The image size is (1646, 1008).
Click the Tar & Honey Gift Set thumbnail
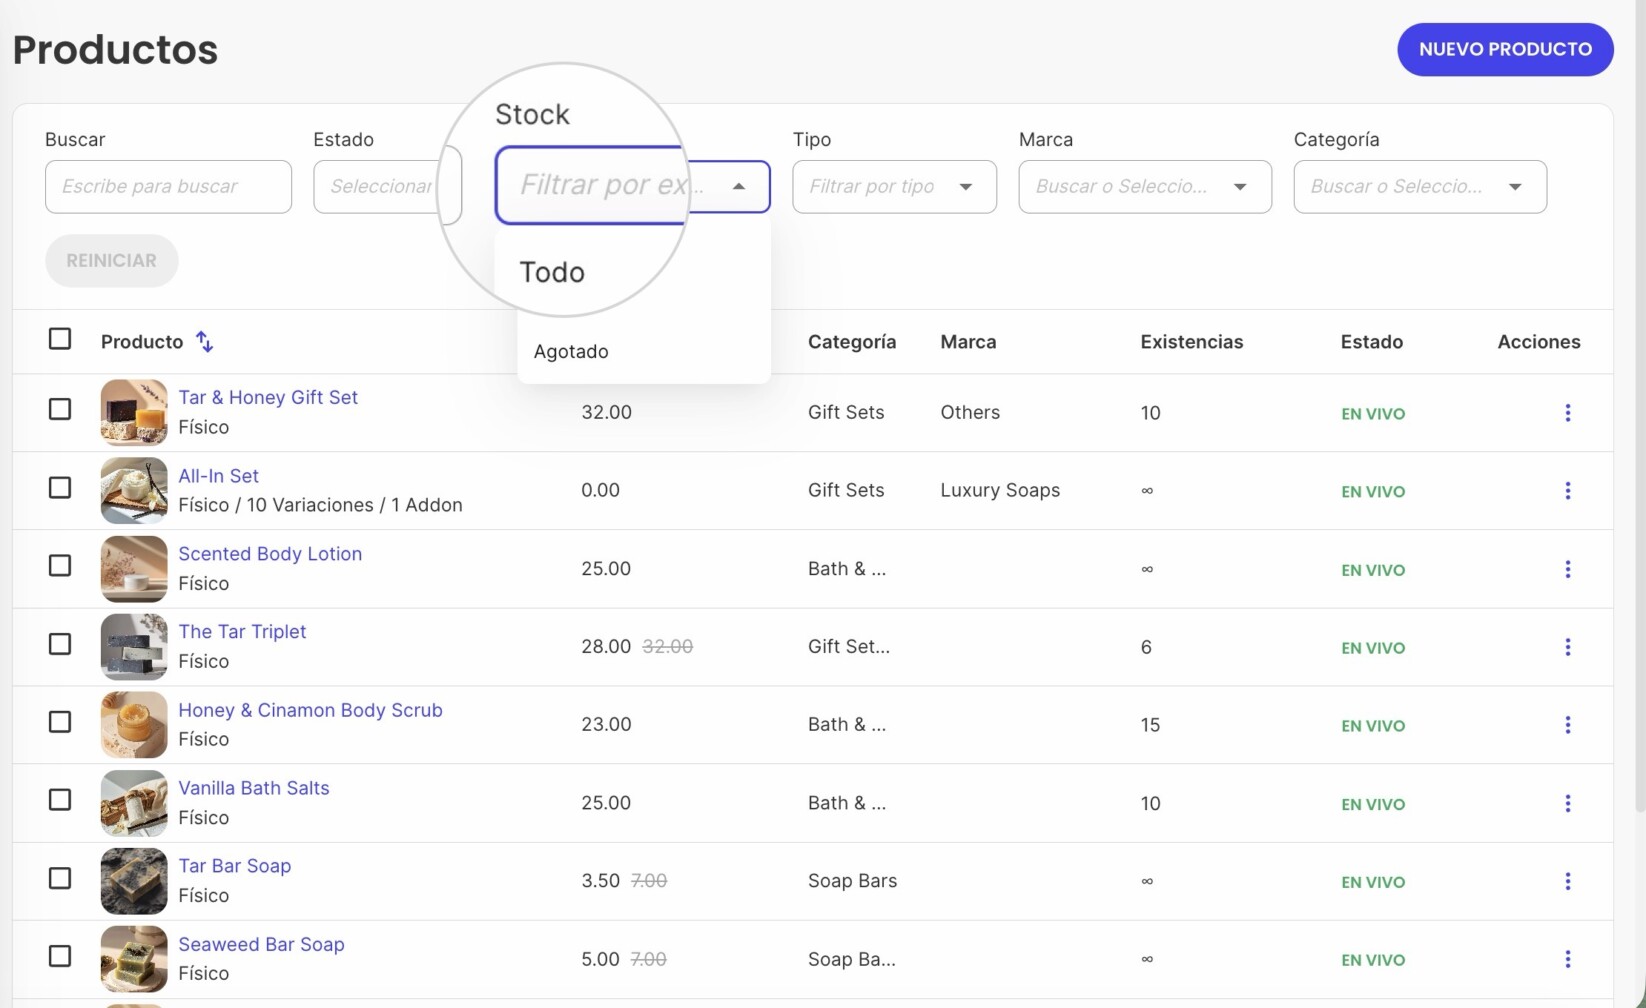tap(134, 412)
